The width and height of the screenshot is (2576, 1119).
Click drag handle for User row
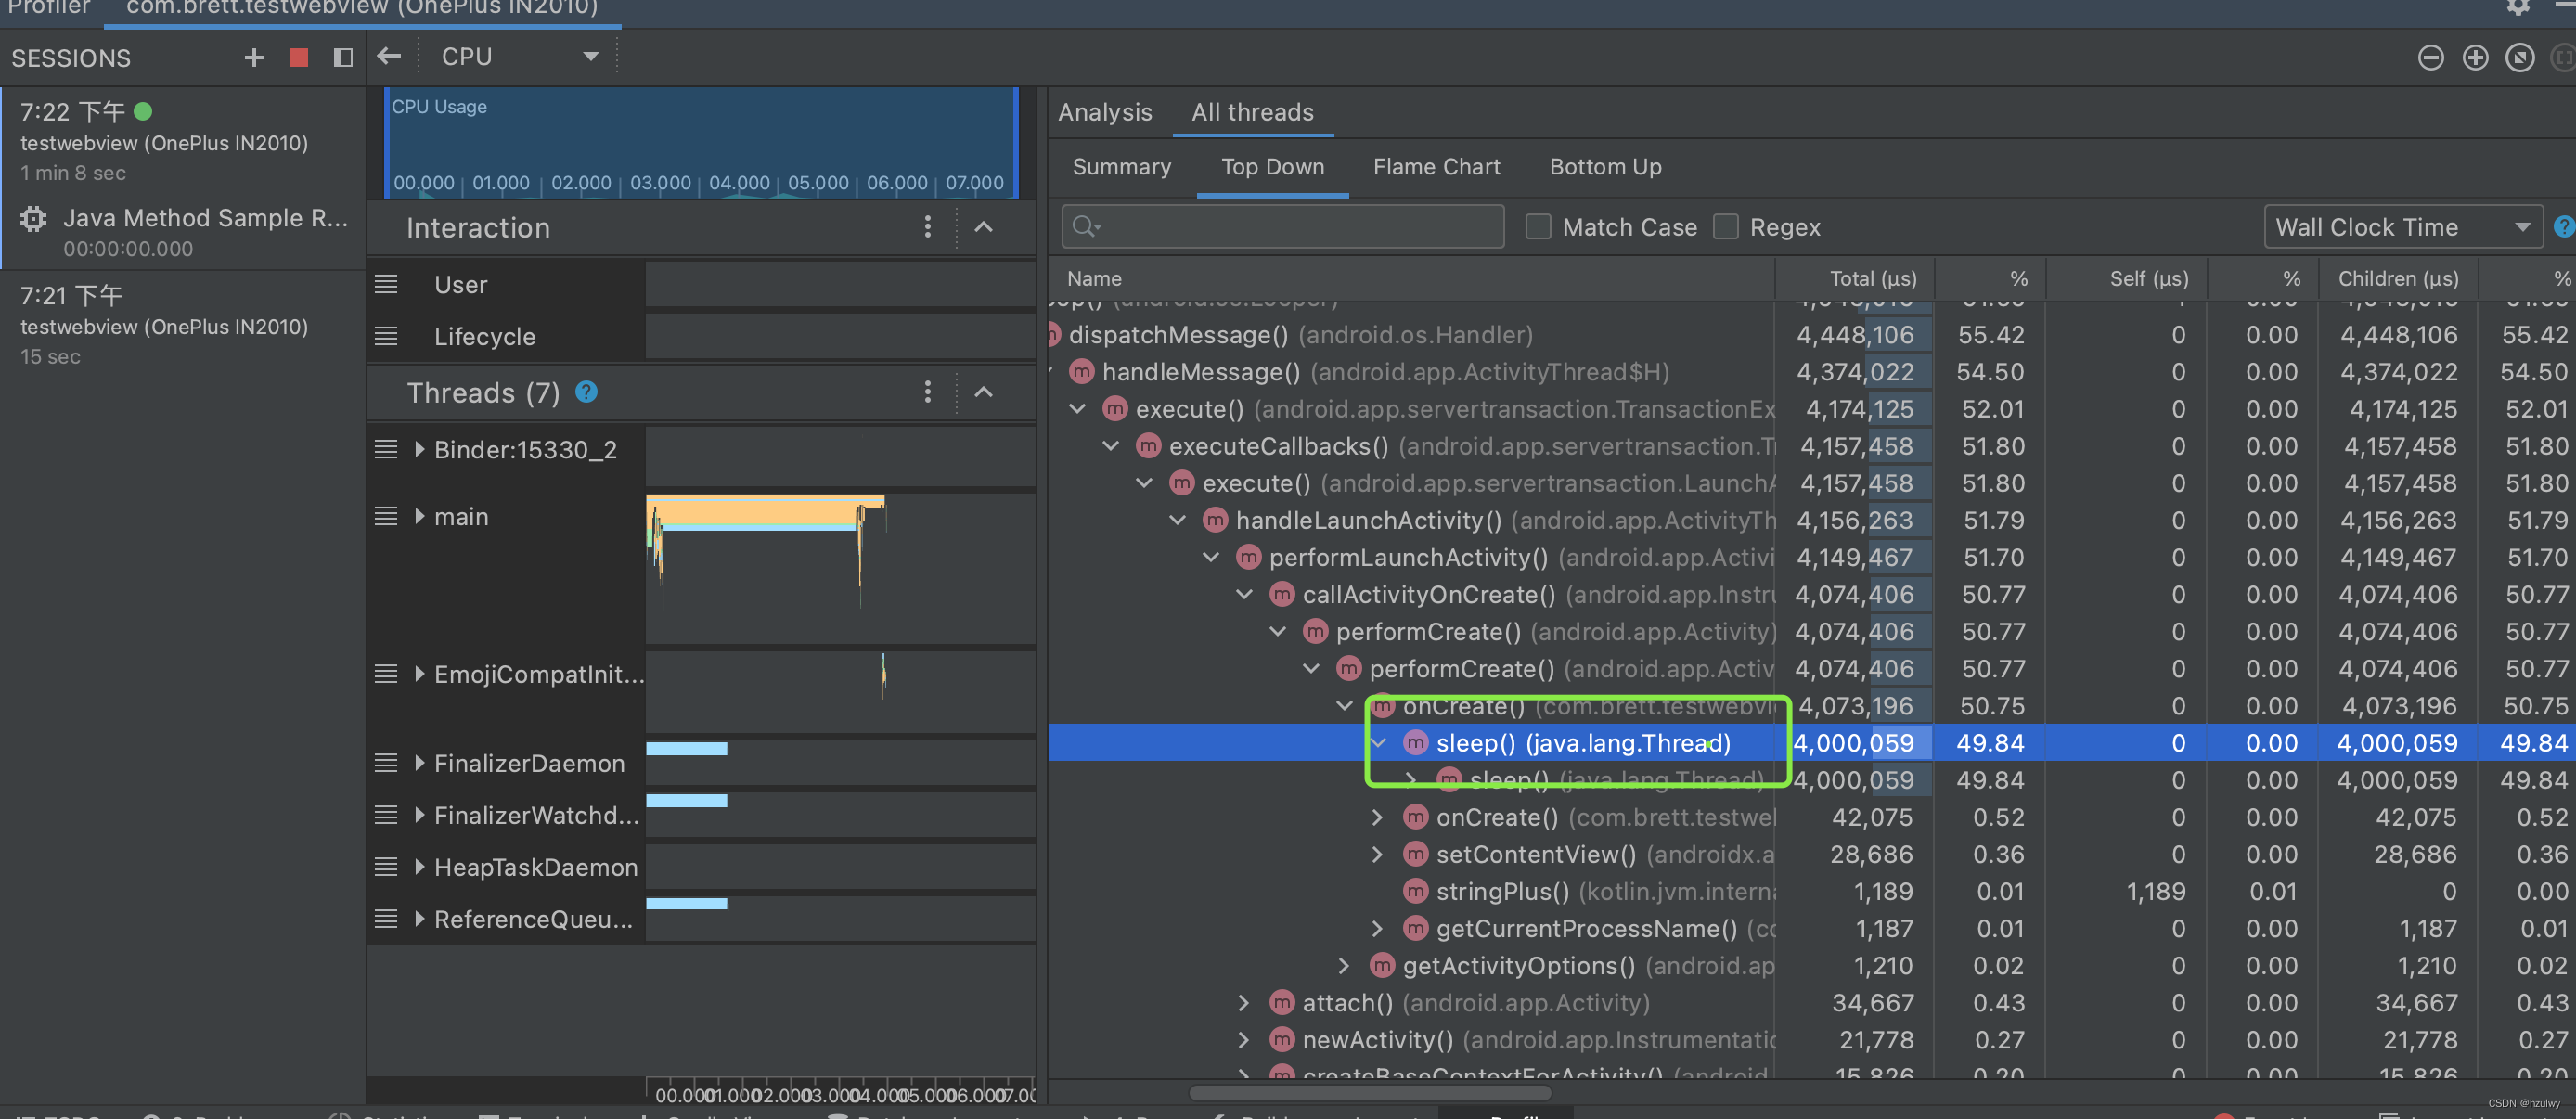[x=386, y=284]
